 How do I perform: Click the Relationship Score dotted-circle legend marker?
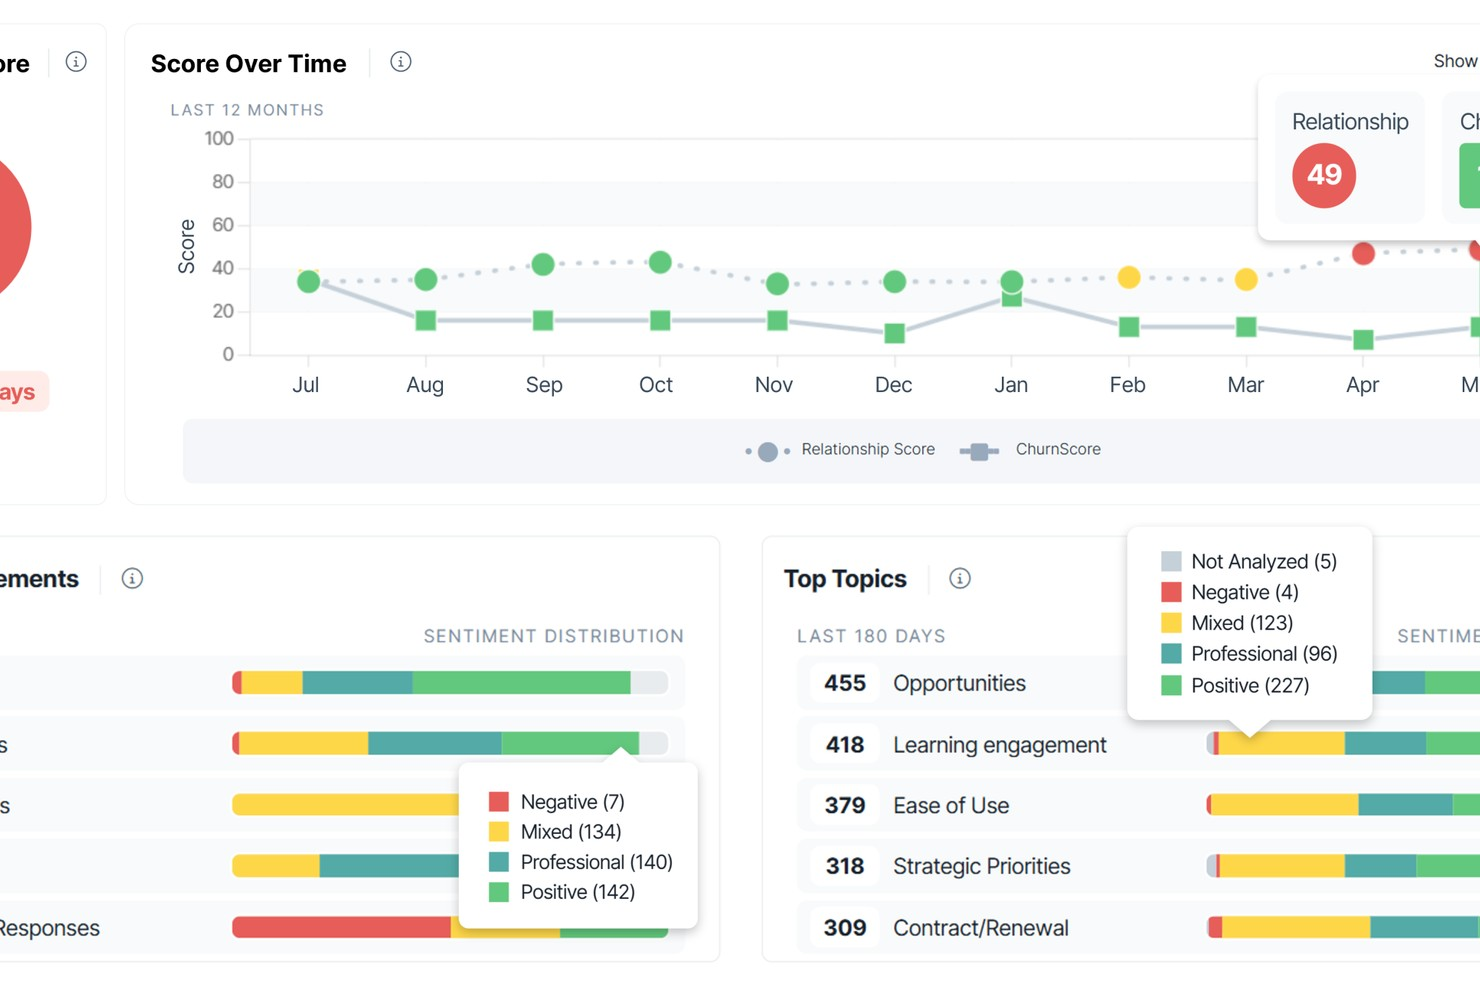pyautogui.click(x=767, y=450)
